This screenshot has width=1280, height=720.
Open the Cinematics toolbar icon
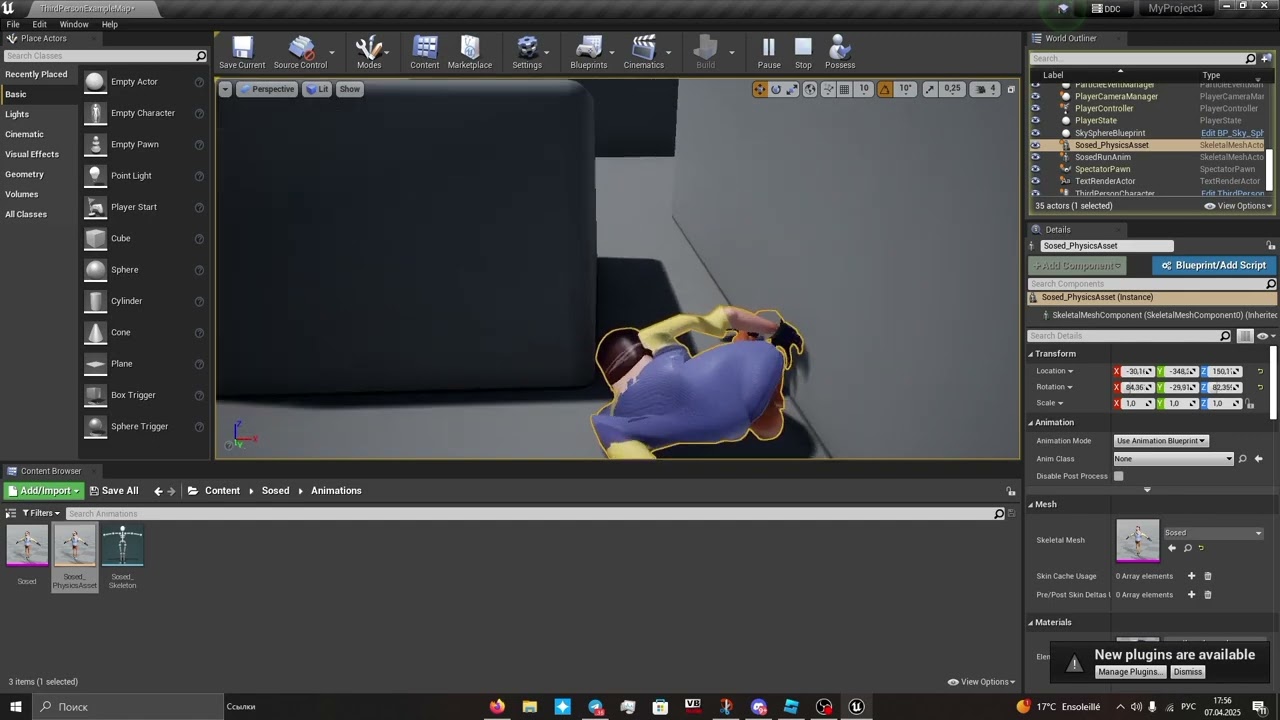coord(644,52)
